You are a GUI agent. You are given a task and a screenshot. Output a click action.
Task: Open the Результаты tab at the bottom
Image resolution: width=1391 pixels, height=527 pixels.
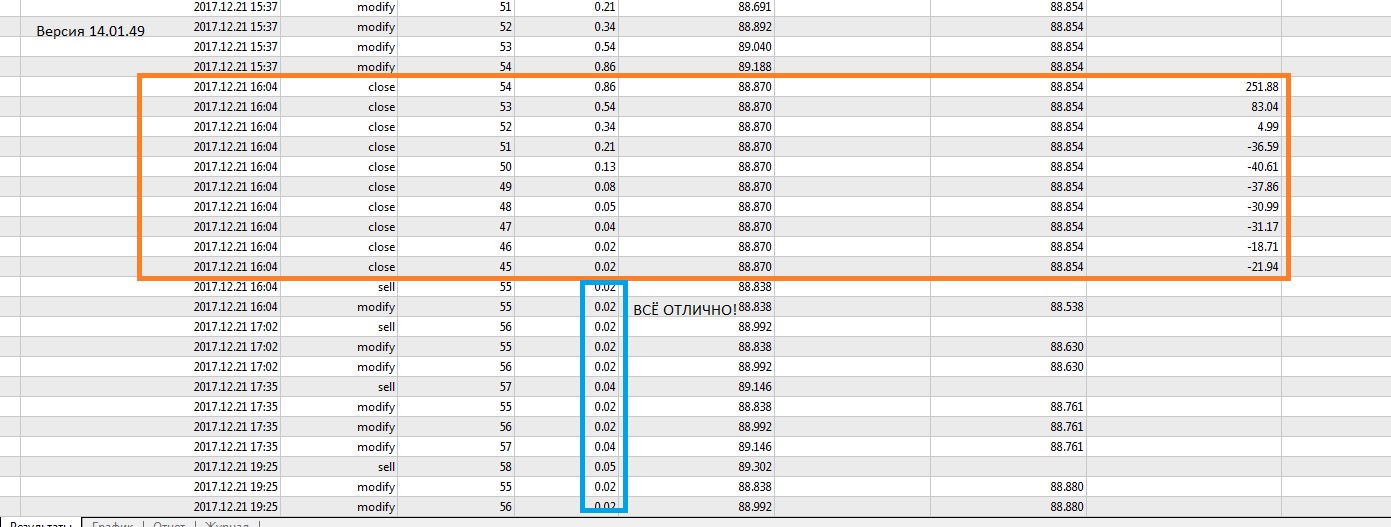point(42,524)
